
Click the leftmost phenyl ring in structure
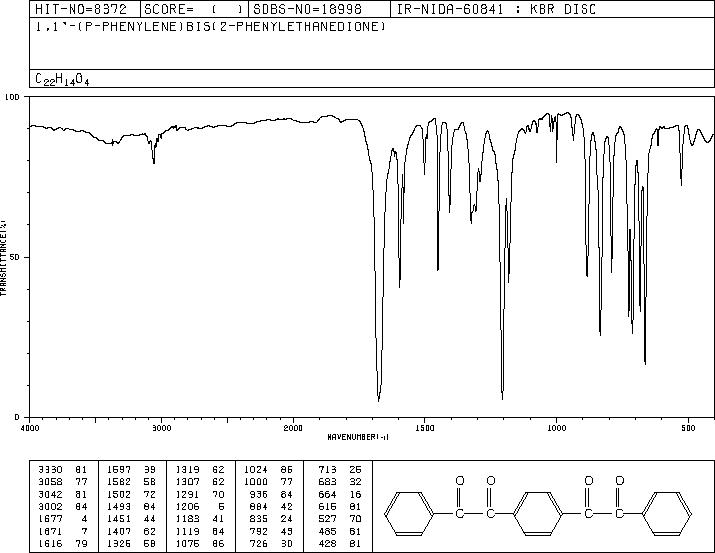pyautogui.click(x=409, y=513)
